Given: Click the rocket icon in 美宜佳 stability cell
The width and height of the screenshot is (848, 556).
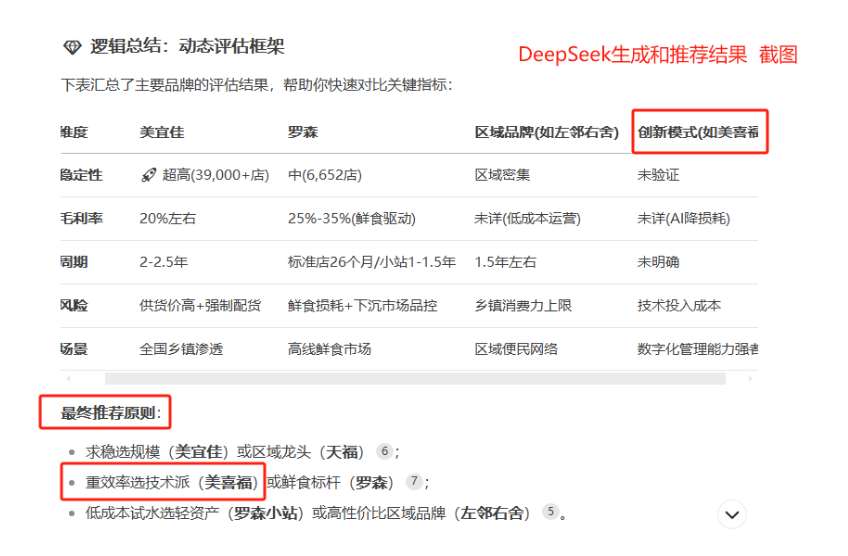Looking at the screenshot, I should point(149,175).
